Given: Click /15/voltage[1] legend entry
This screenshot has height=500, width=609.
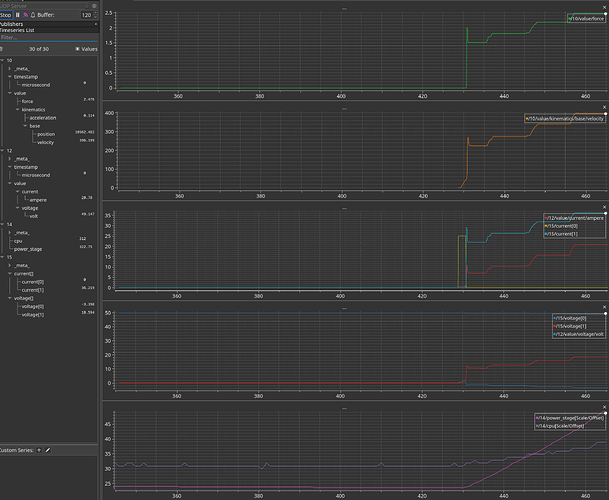Looking at the screenshot, I should coord(570,326).
